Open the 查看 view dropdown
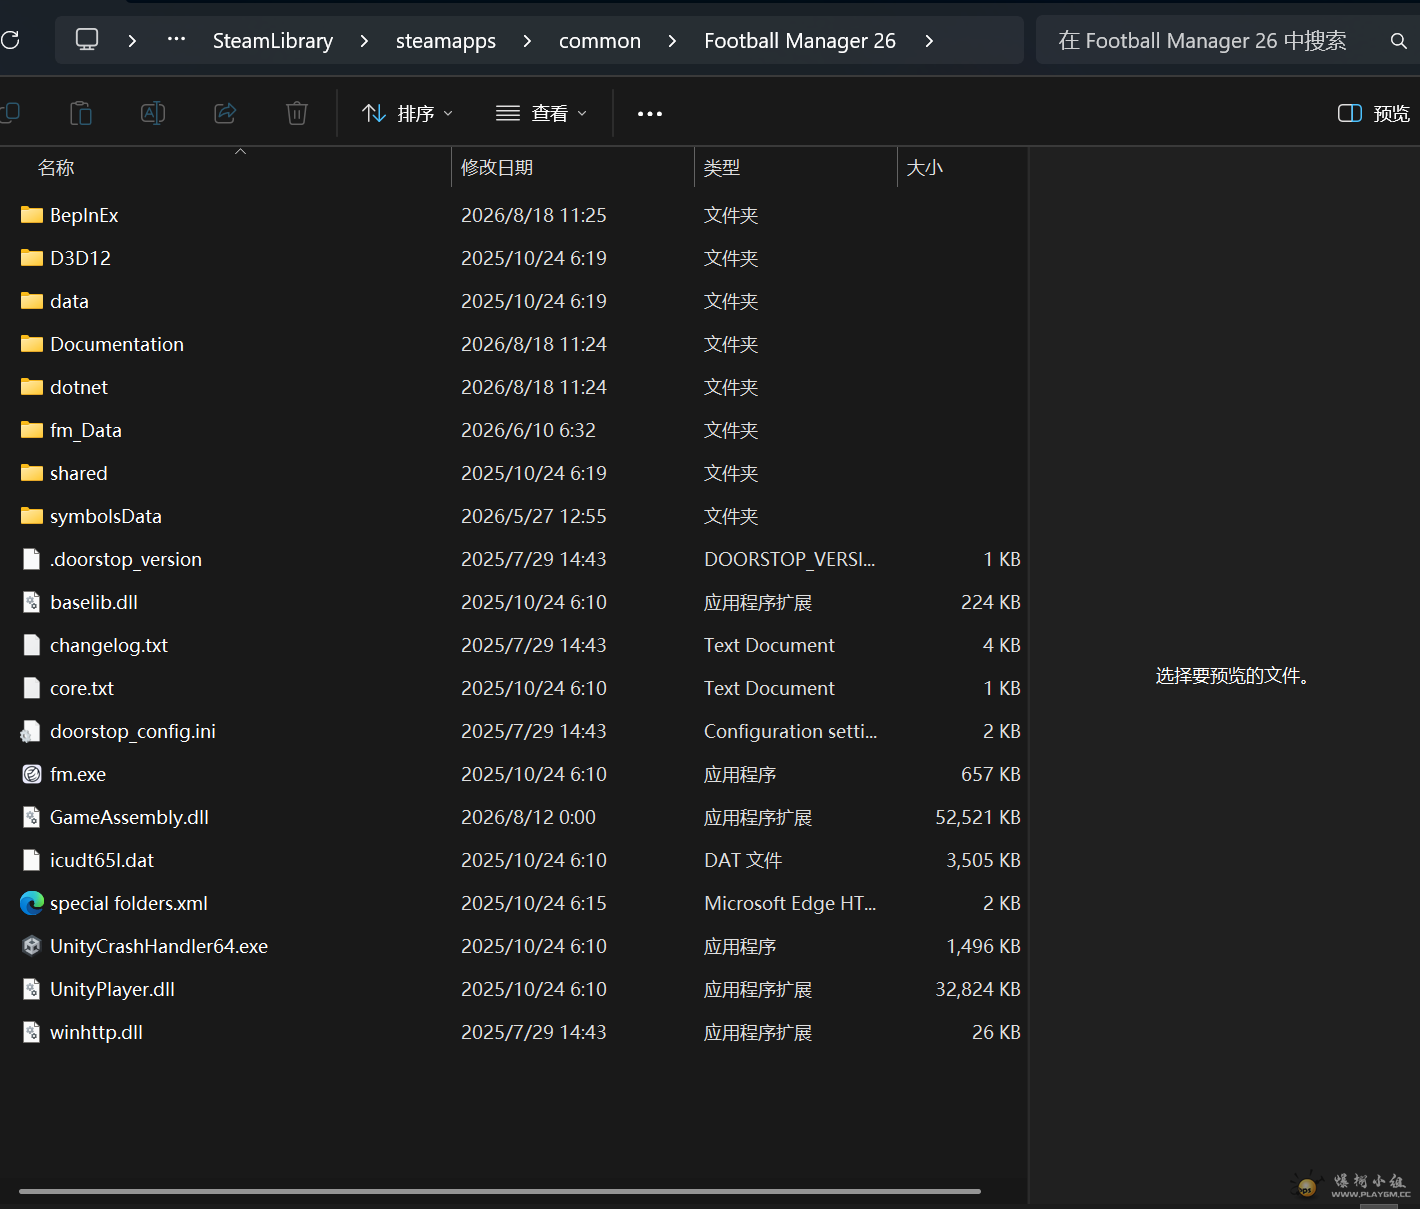 point(541,113)
